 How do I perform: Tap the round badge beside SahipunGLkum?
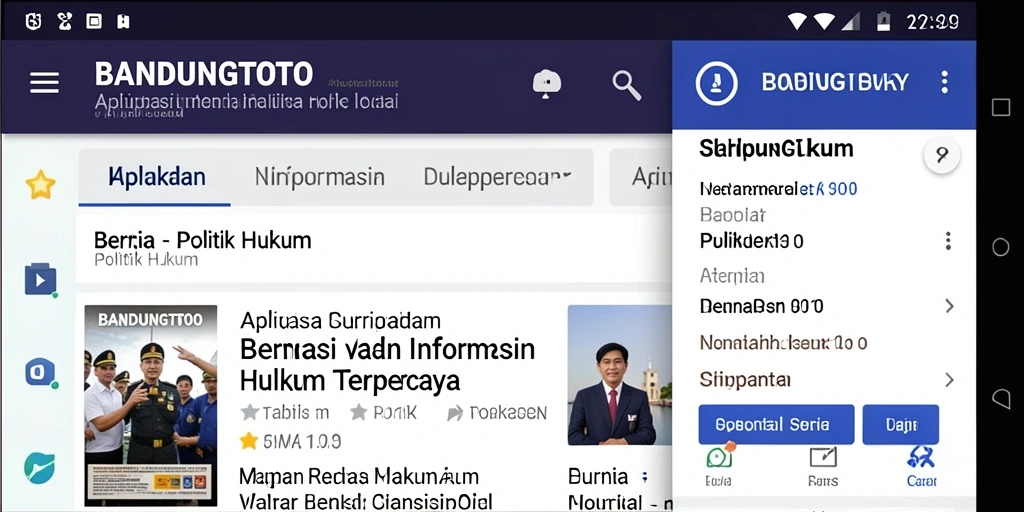click(x=942, y=155)
